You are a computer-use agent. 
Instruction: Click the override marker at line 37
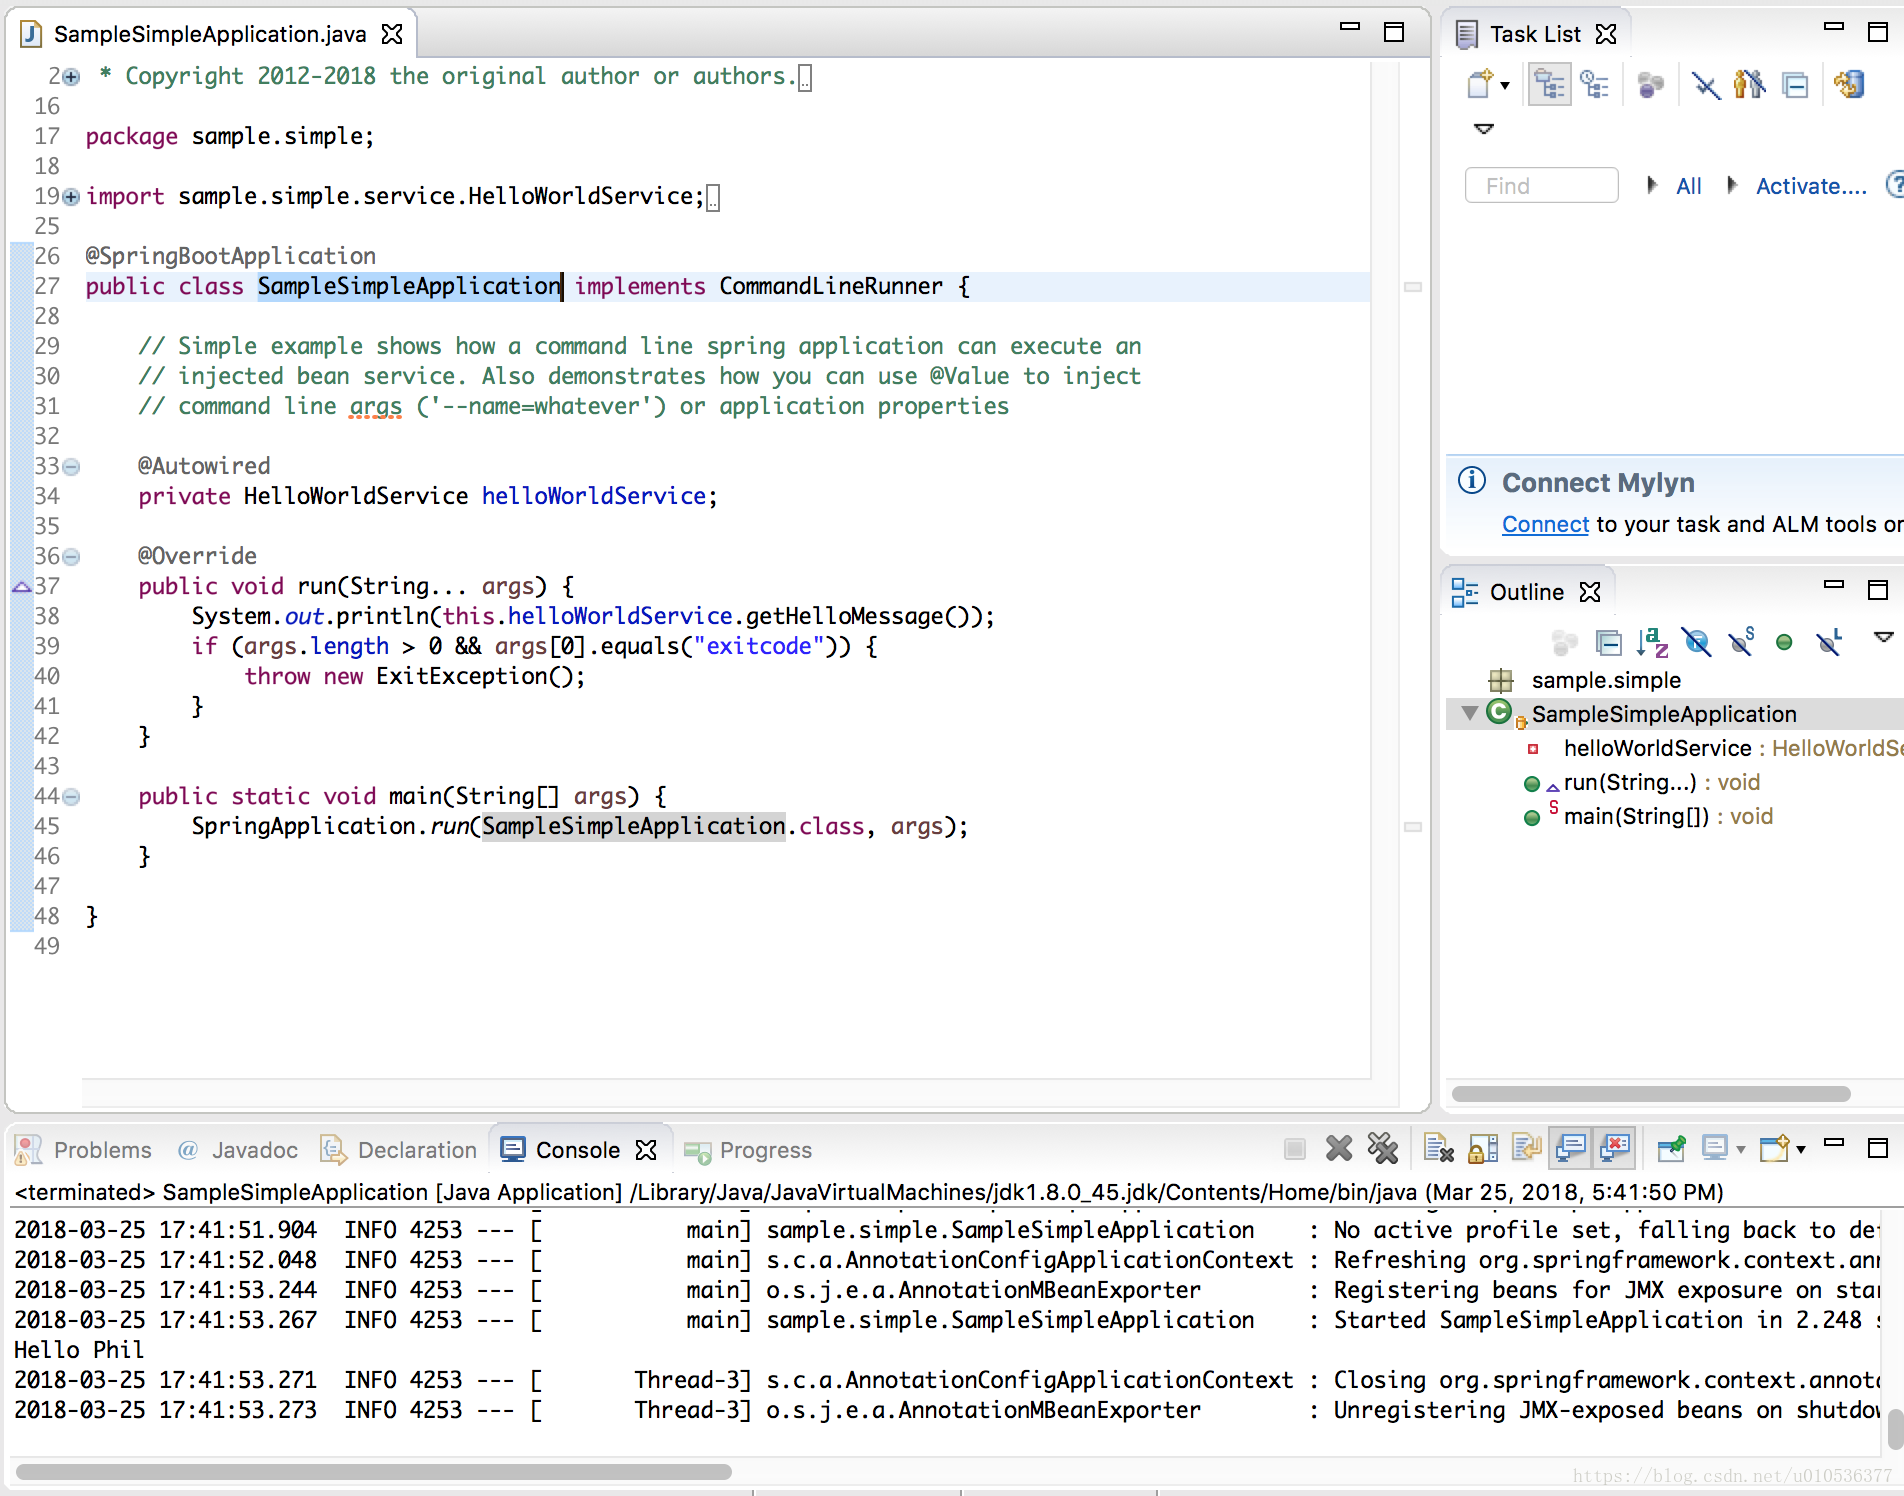click(21, 587)
